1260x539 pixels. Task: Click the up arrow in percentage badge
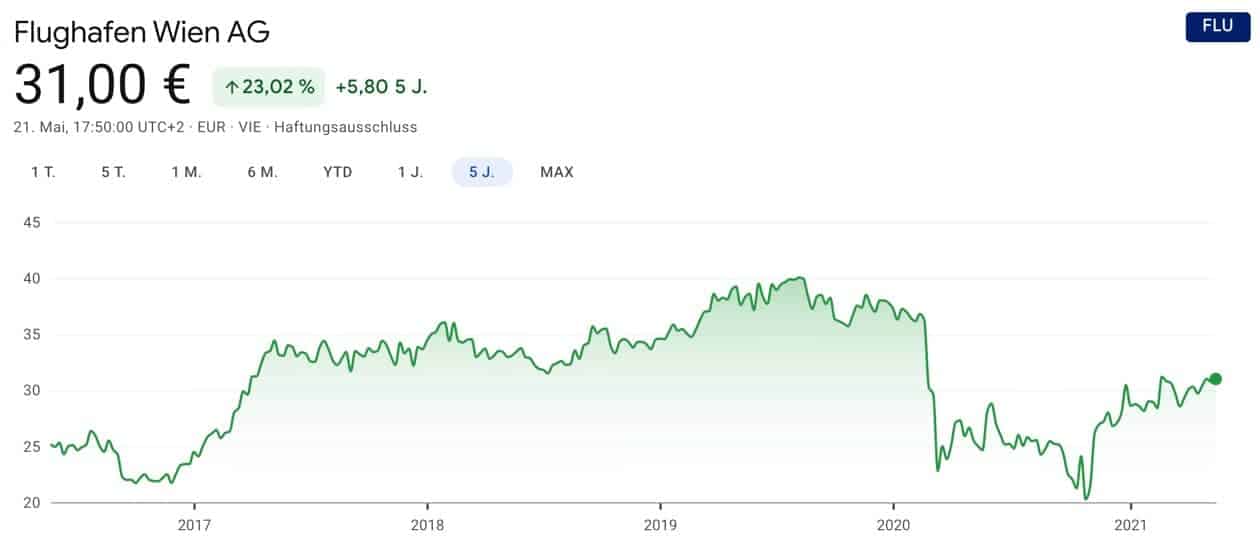point(231,88)
